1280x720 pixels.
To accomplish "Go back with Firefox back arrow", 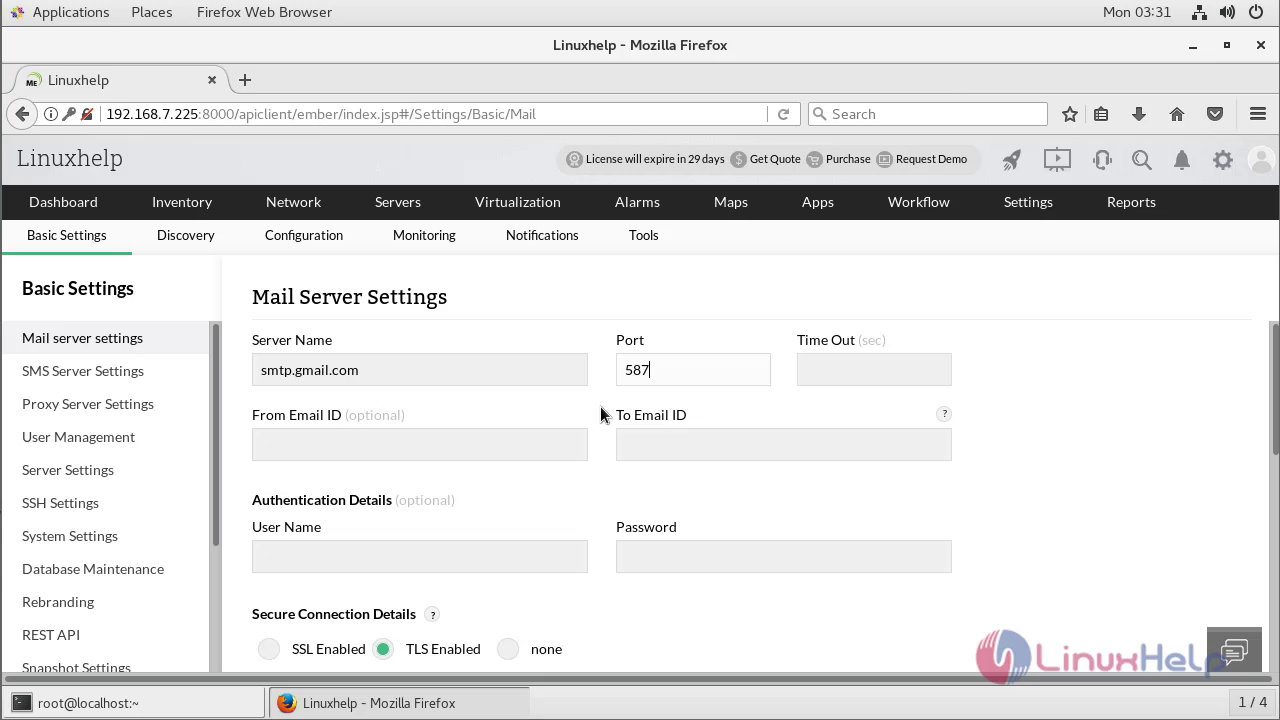I will pos(22,114).
